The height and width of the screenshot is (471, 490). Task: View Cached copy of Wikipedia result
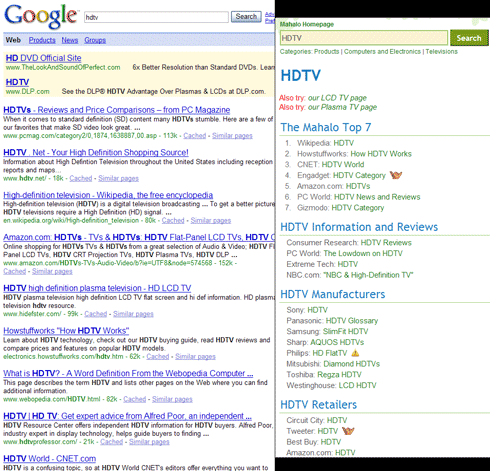click(x=173, y=220)
